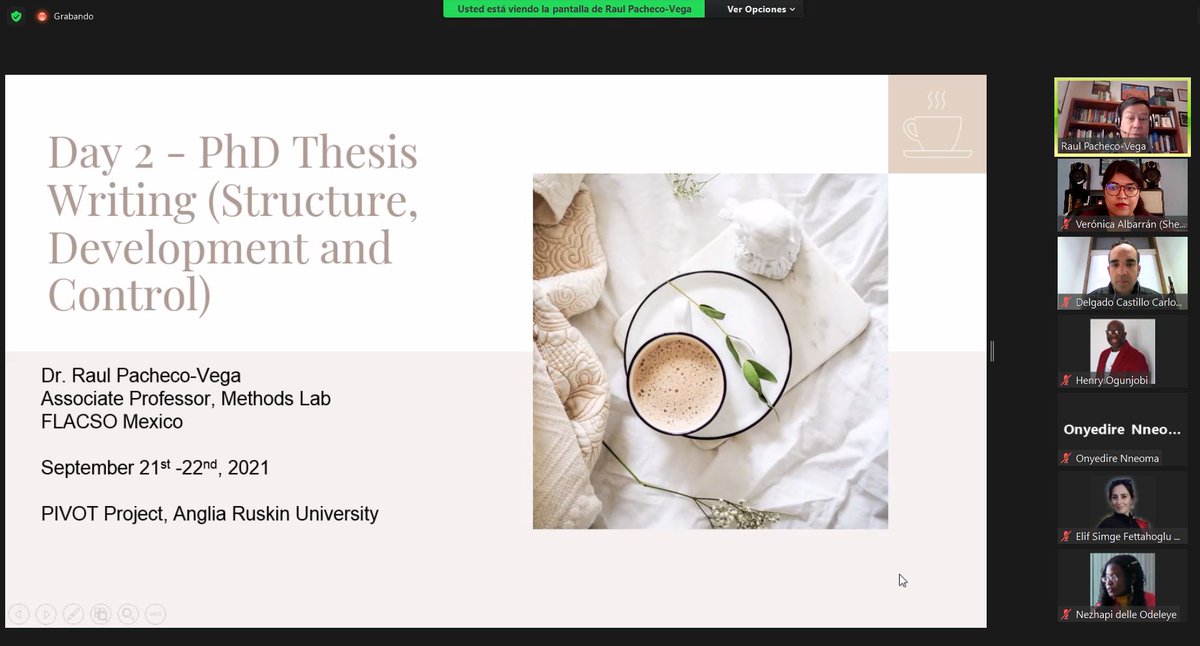Click the muted mic icon for Onyedire Nneoma
1200x646 pixels.
tap(1066, 458)
